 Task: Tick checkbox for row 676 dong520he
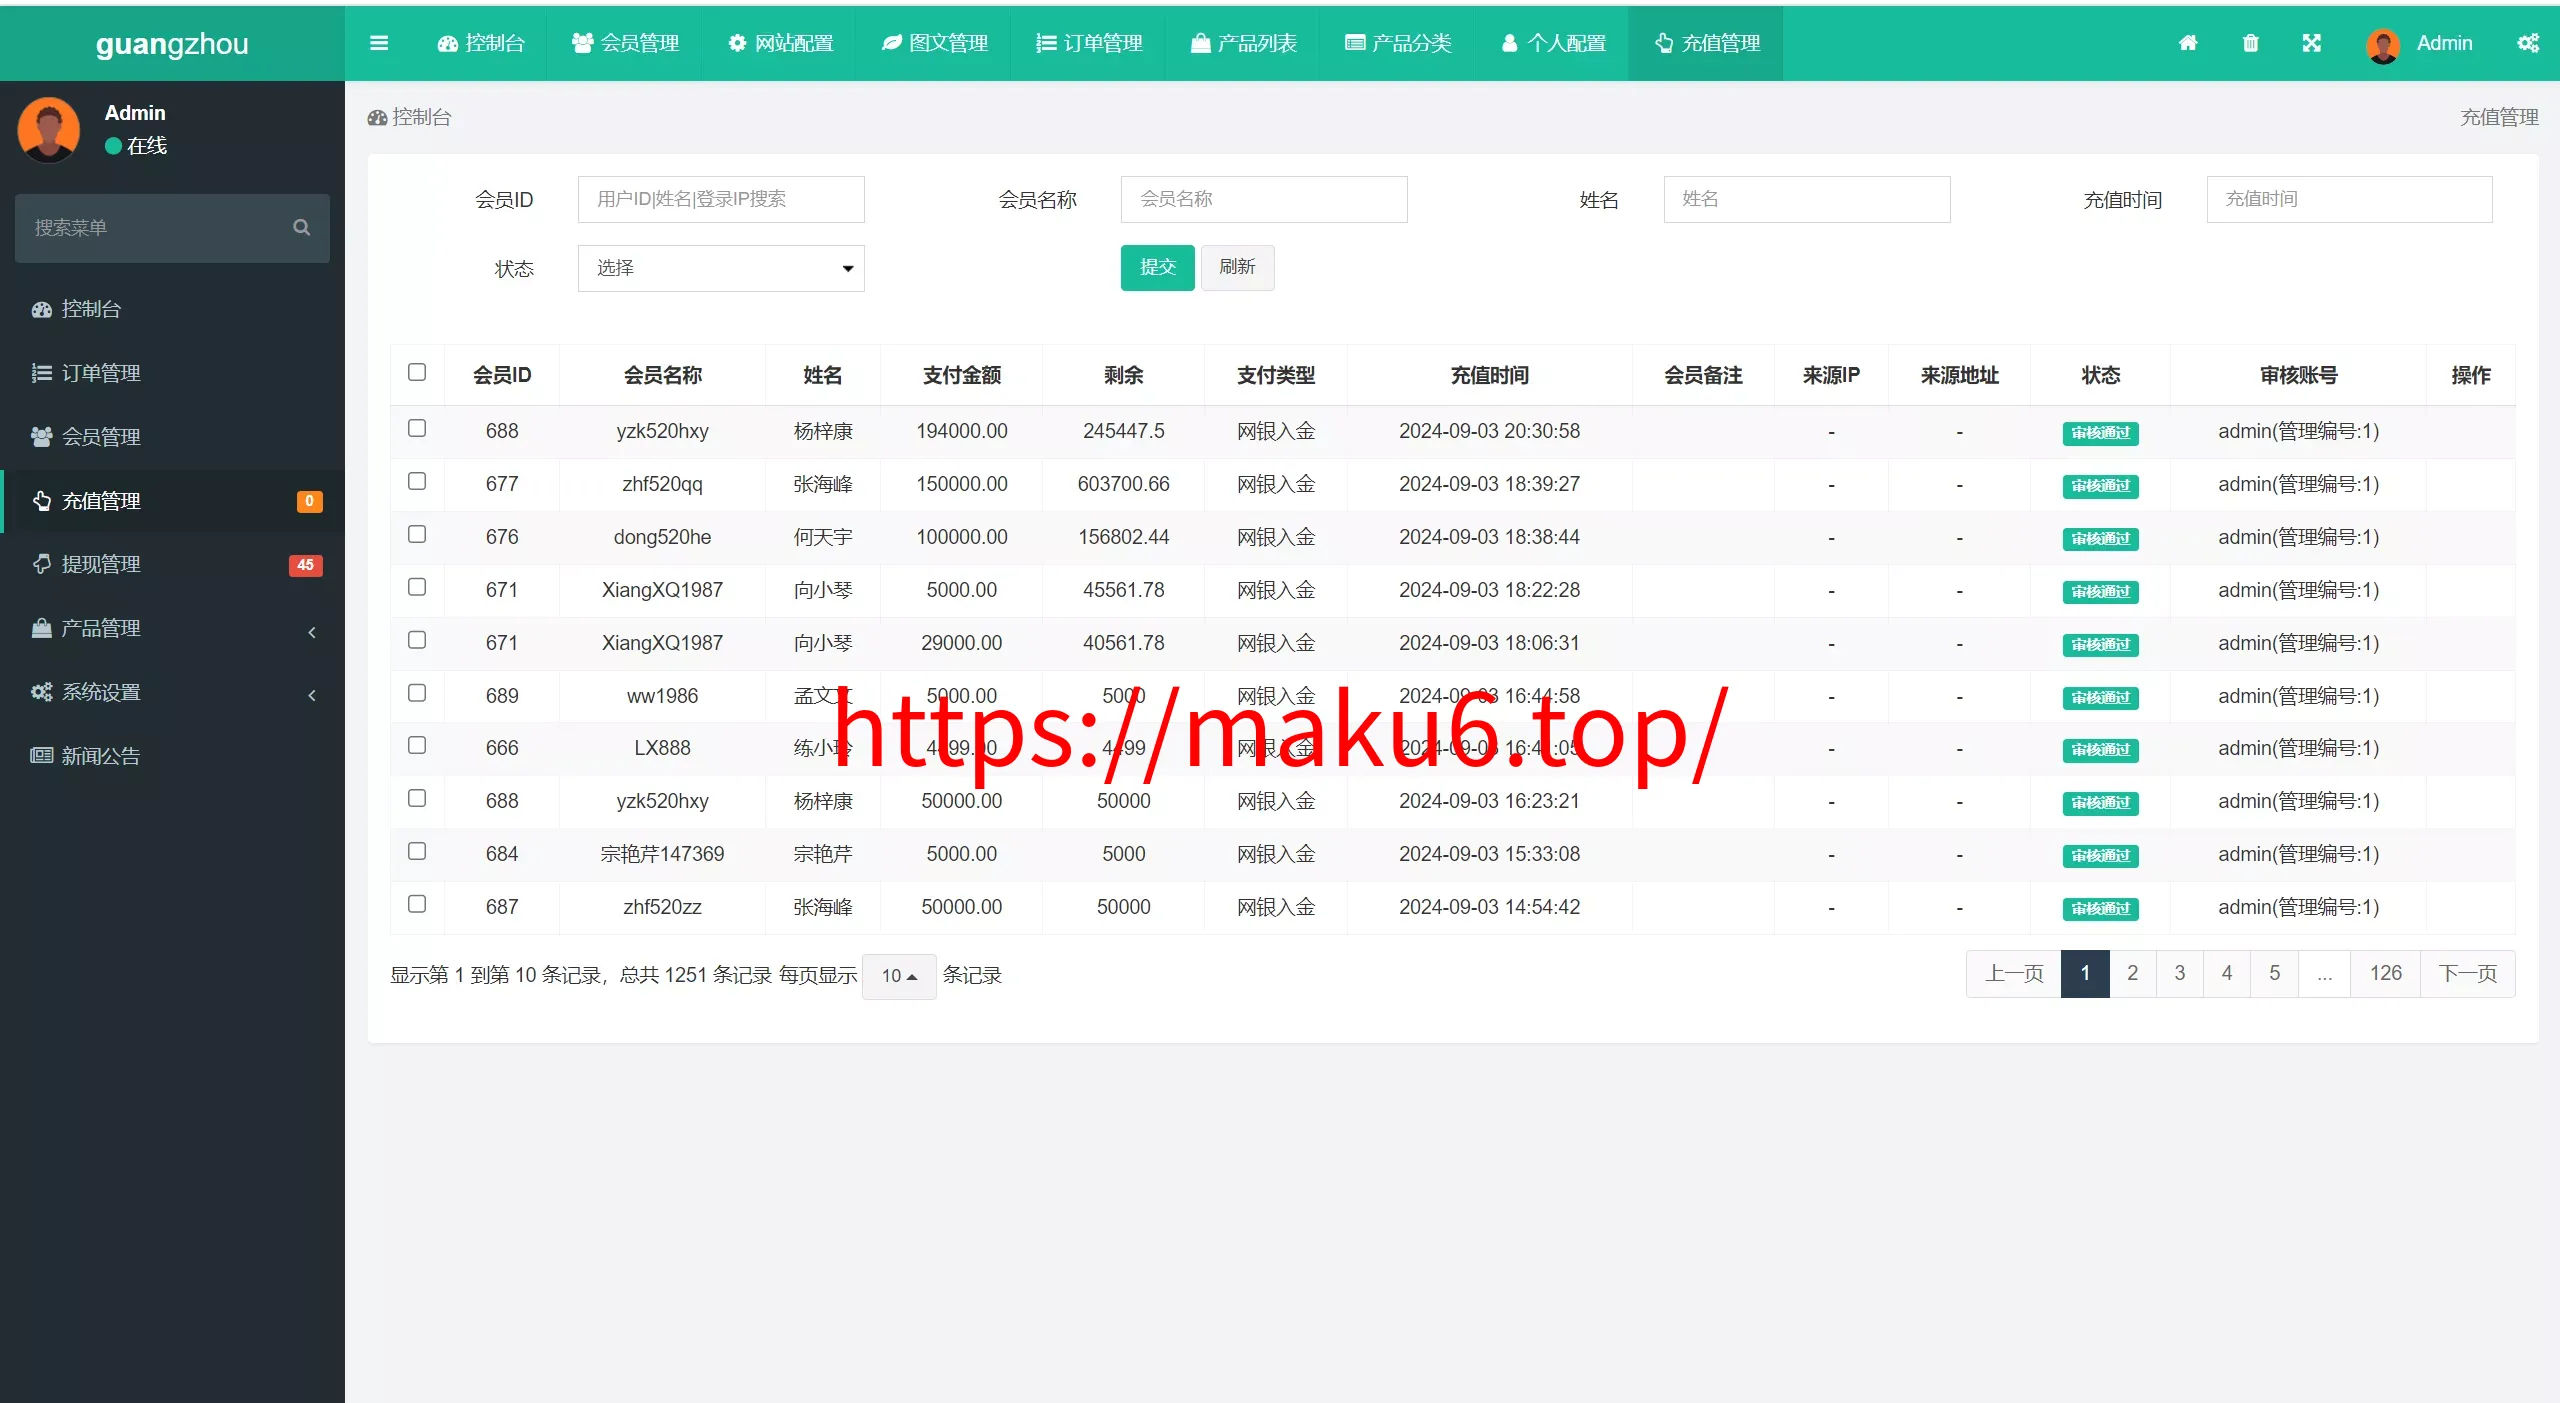417,534
